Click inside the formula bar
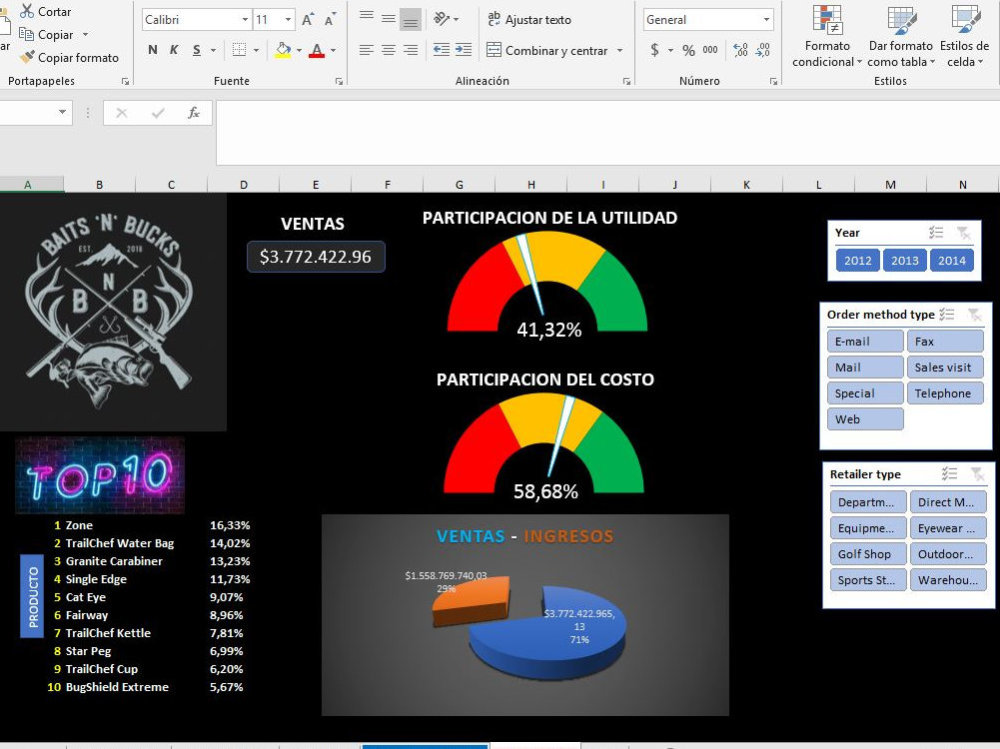This screenshot has height=749, width=1000. (608, 132)
